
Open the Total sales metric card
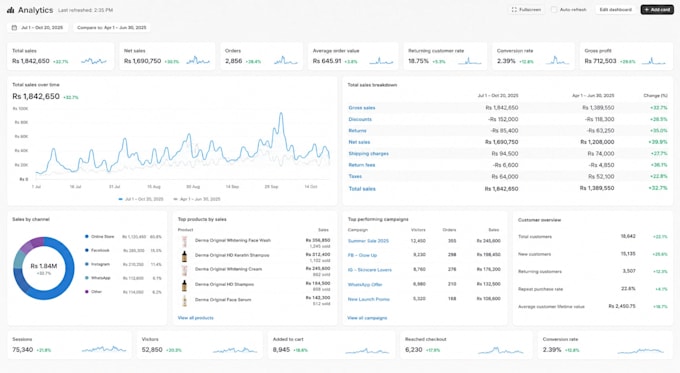pyautogui.click(x=61, y=56)
